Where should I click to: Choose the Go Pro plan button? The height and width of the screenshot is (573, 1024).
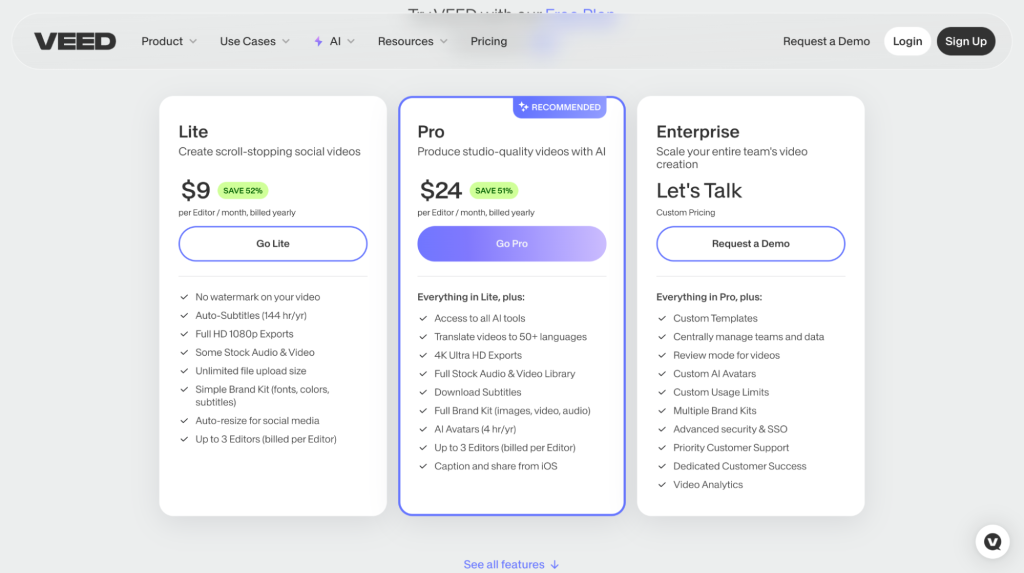pos(512,244)
